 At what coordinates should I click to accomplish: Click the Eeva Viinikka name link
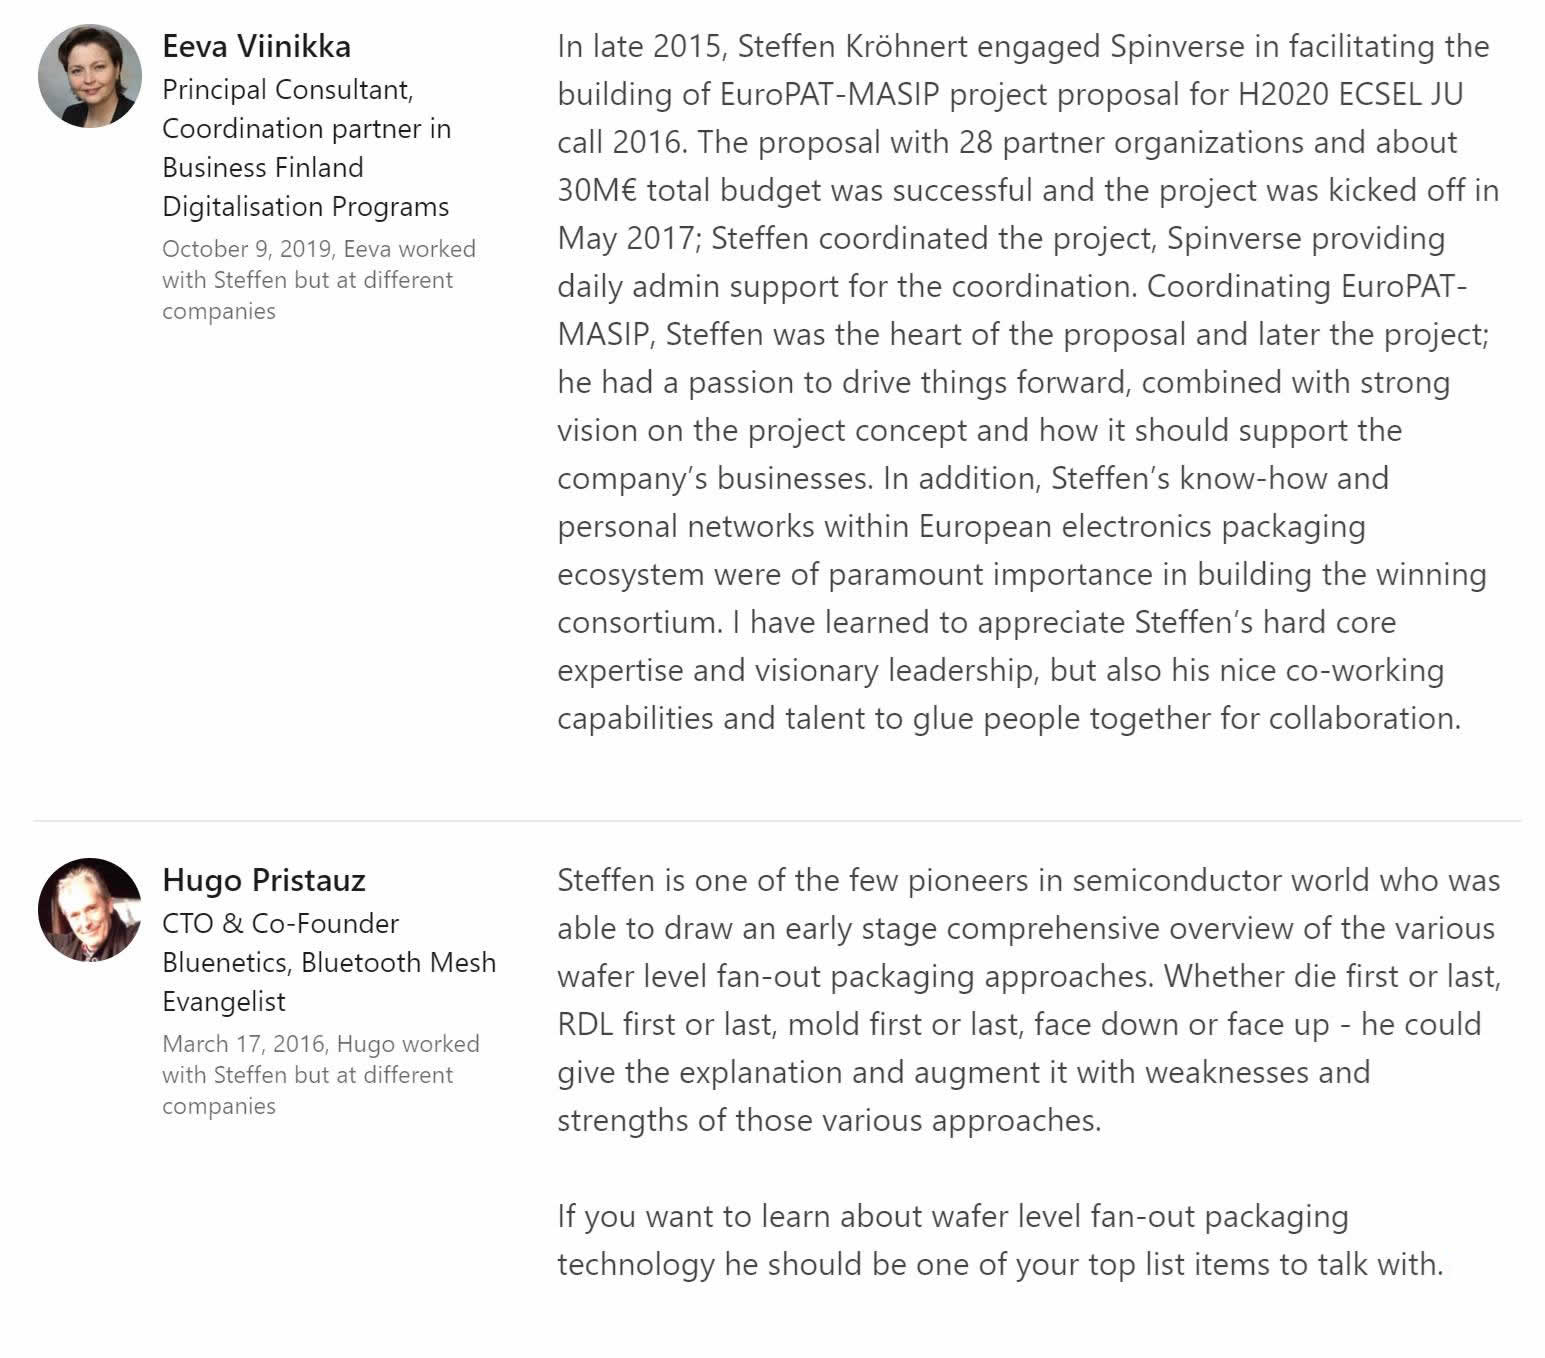coord(257,47)
